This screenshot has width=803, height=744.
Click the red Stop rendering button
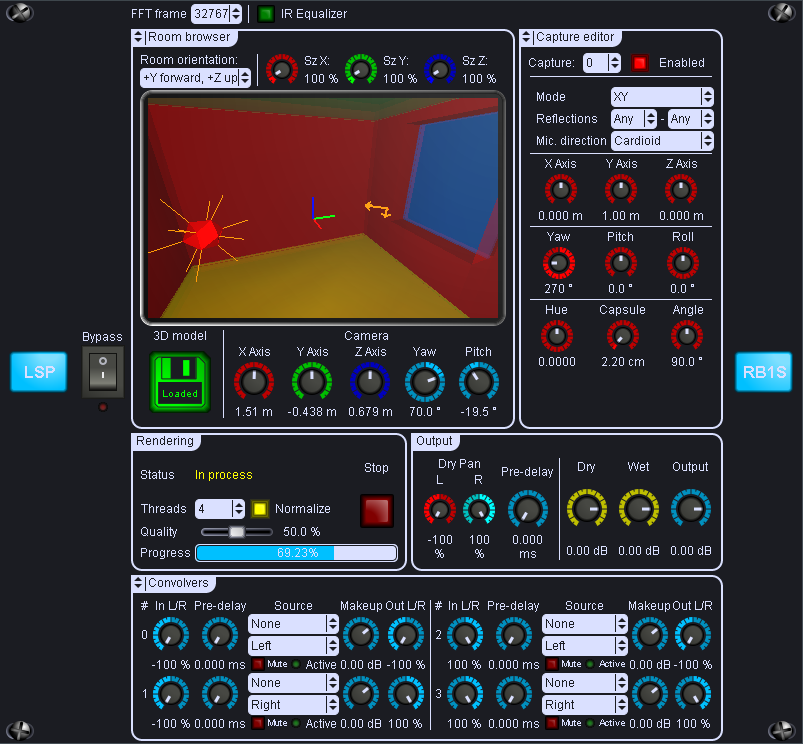(x=377, y=511)
